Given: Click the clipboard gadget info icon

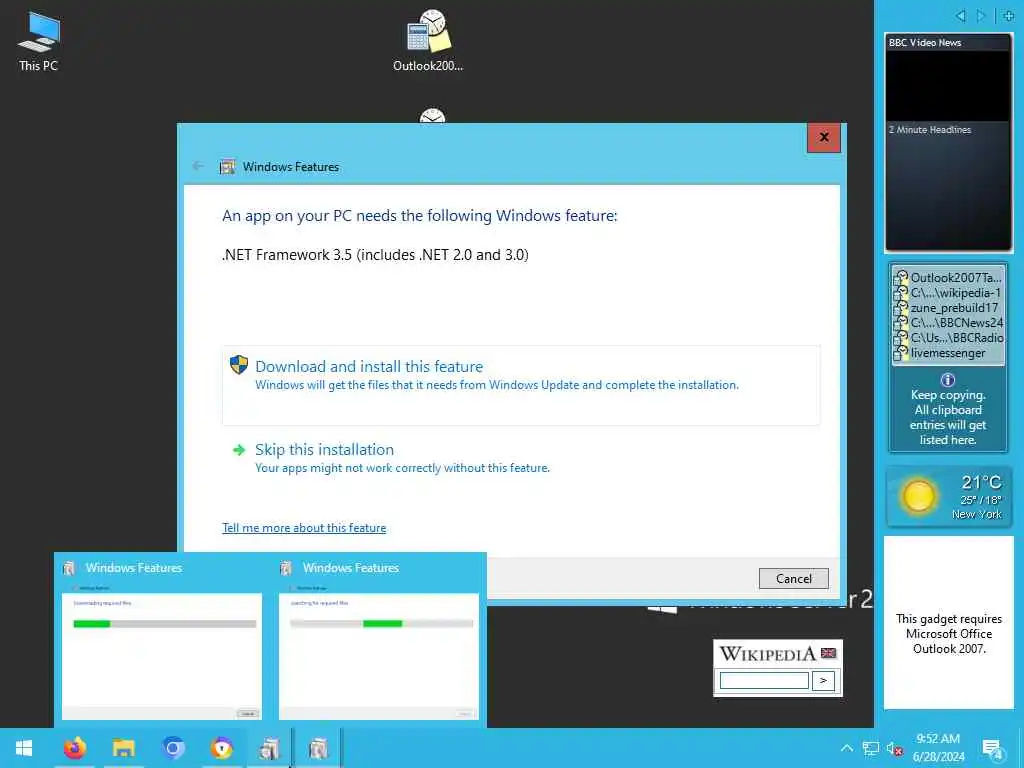Looking at the screenshot, I should tap(948, 379).
